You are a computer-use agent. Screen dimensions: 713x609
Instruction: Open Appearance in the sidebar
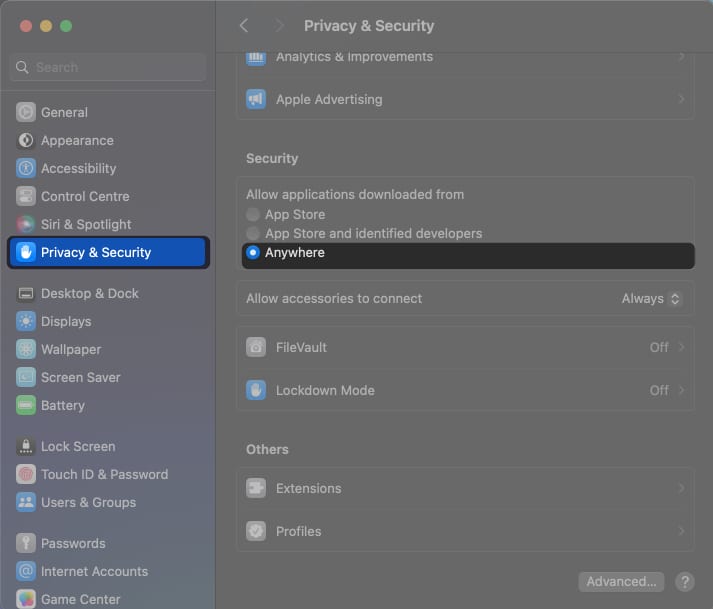(x=108, y=140)
